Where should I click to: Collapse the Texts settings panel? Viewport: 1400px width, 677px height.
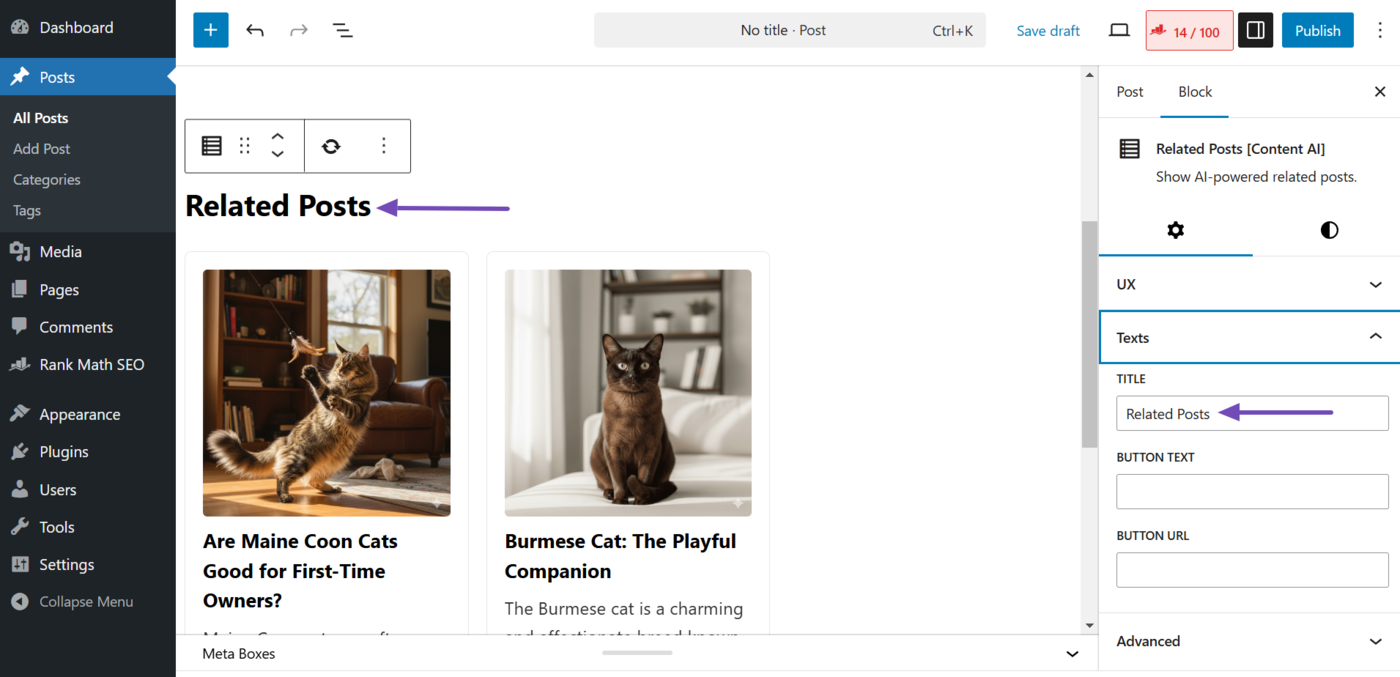pyautogui.click(x=1249, y=338)
